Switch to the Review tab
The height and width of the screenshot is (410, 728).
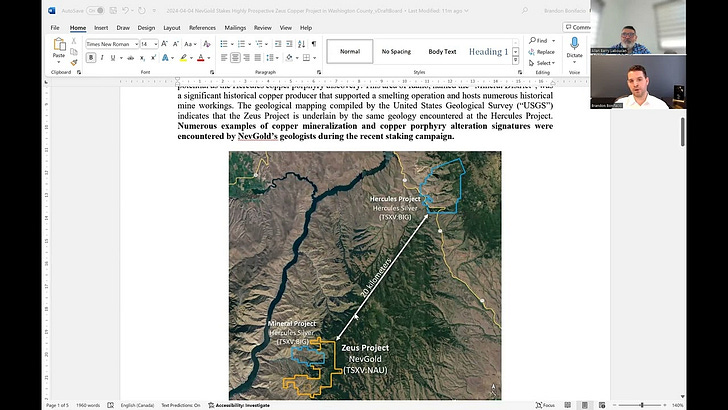point(262,28)
